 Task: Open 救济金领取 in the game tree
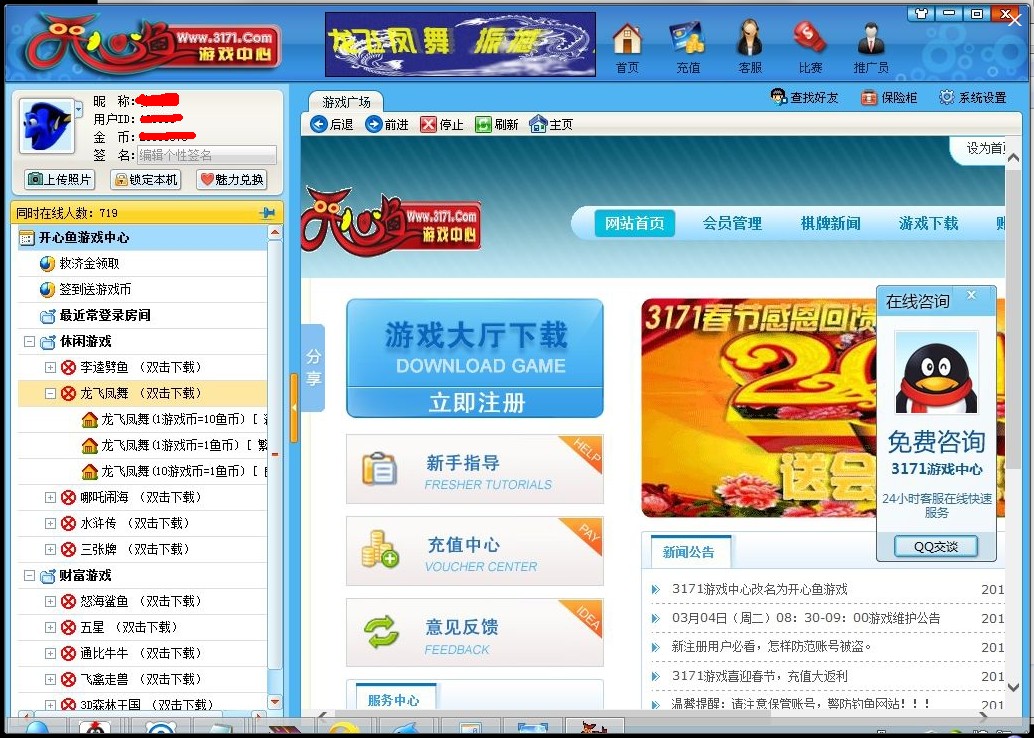point(89,264)
